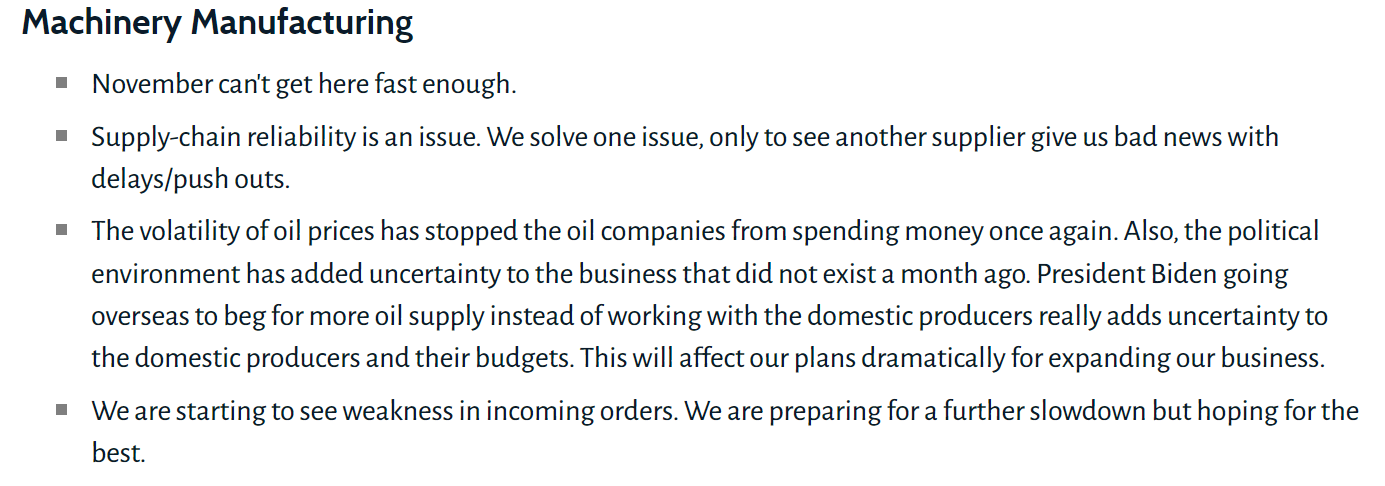Viewport: 1385px width, 486px height.
Task: Click the text delays/push outs
Action: click(x=188, y=179)
